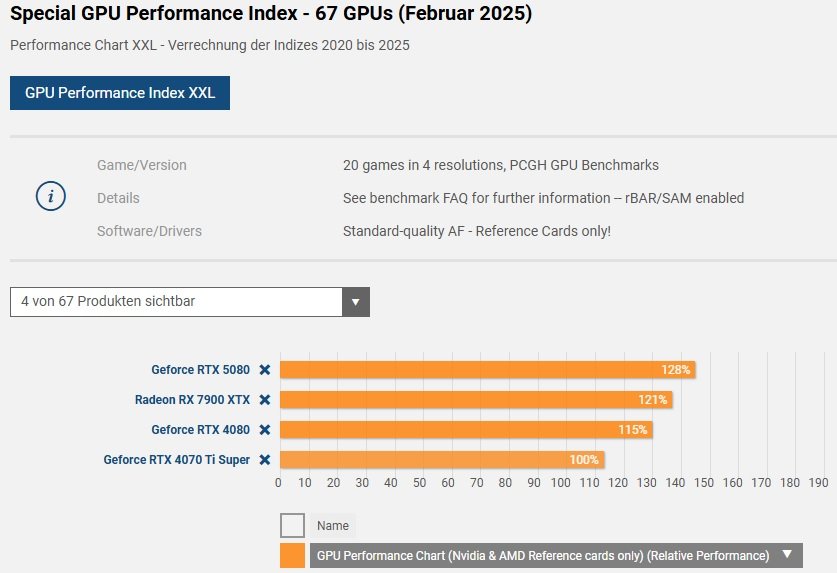Image resolution: width=837 pixels, height=573 pixels.
Task: Click the axis value 50
Action: (x=420, y=483)
